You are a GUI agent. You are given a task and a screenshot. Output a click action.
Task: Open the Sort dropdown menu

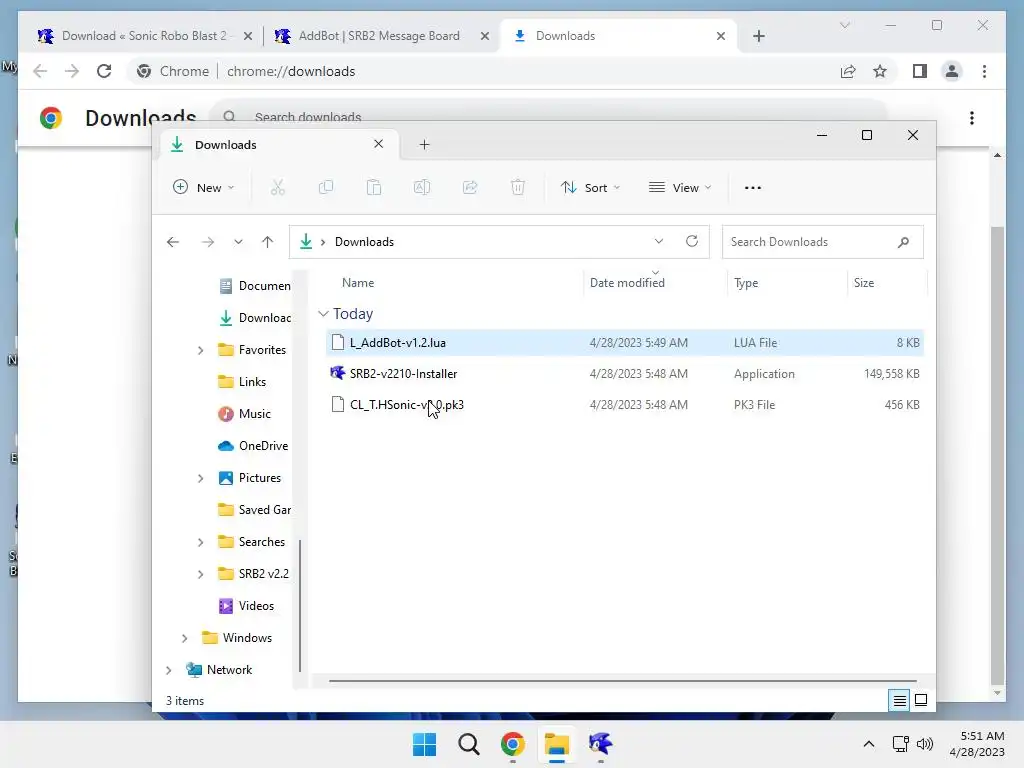(590, 187)
